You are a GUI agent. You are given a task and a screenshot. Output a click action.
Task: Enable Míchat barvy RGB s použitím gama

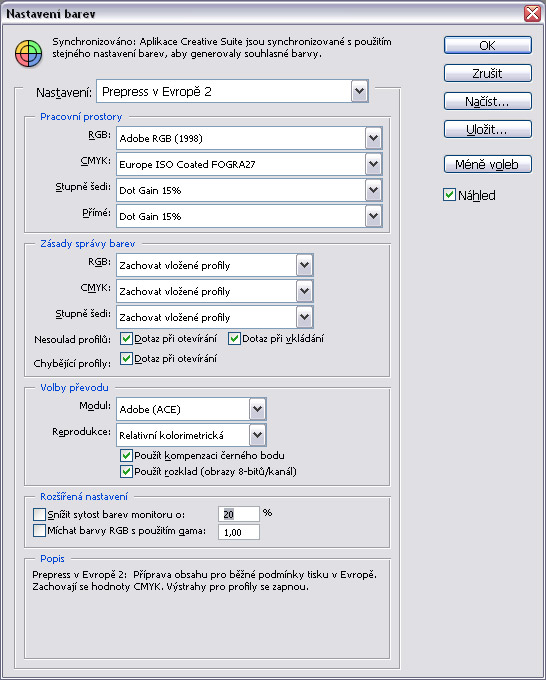(x=39, y=530)
